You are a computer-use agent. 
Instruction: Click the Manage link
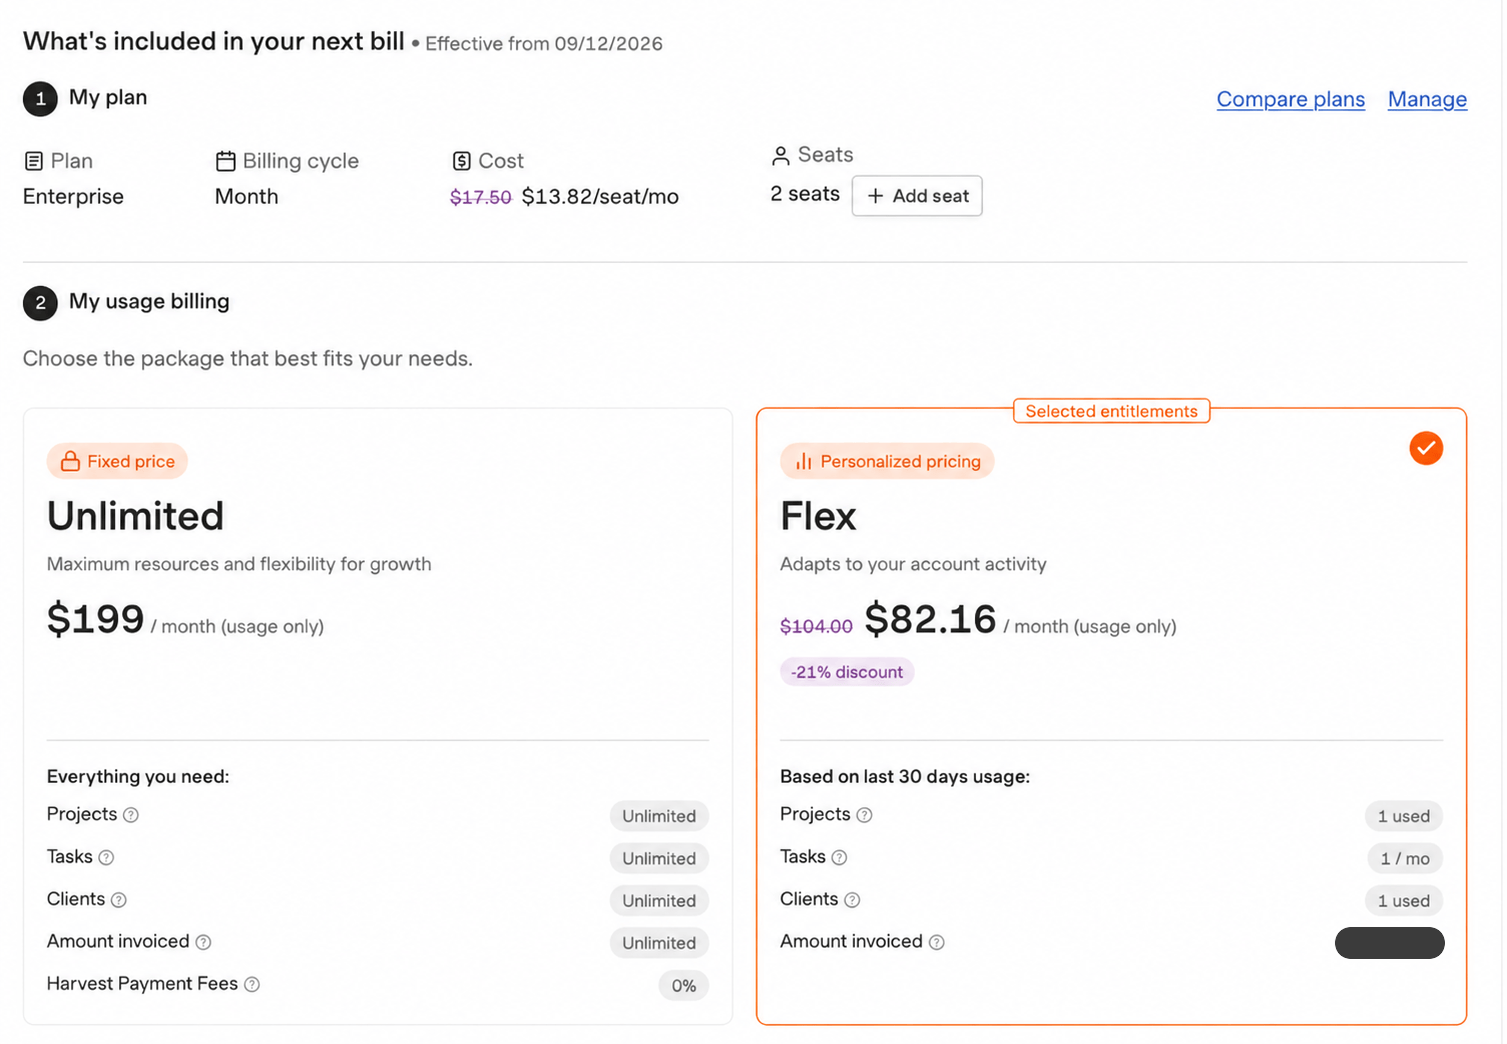pyautogui.click(x=1427, y=99)
